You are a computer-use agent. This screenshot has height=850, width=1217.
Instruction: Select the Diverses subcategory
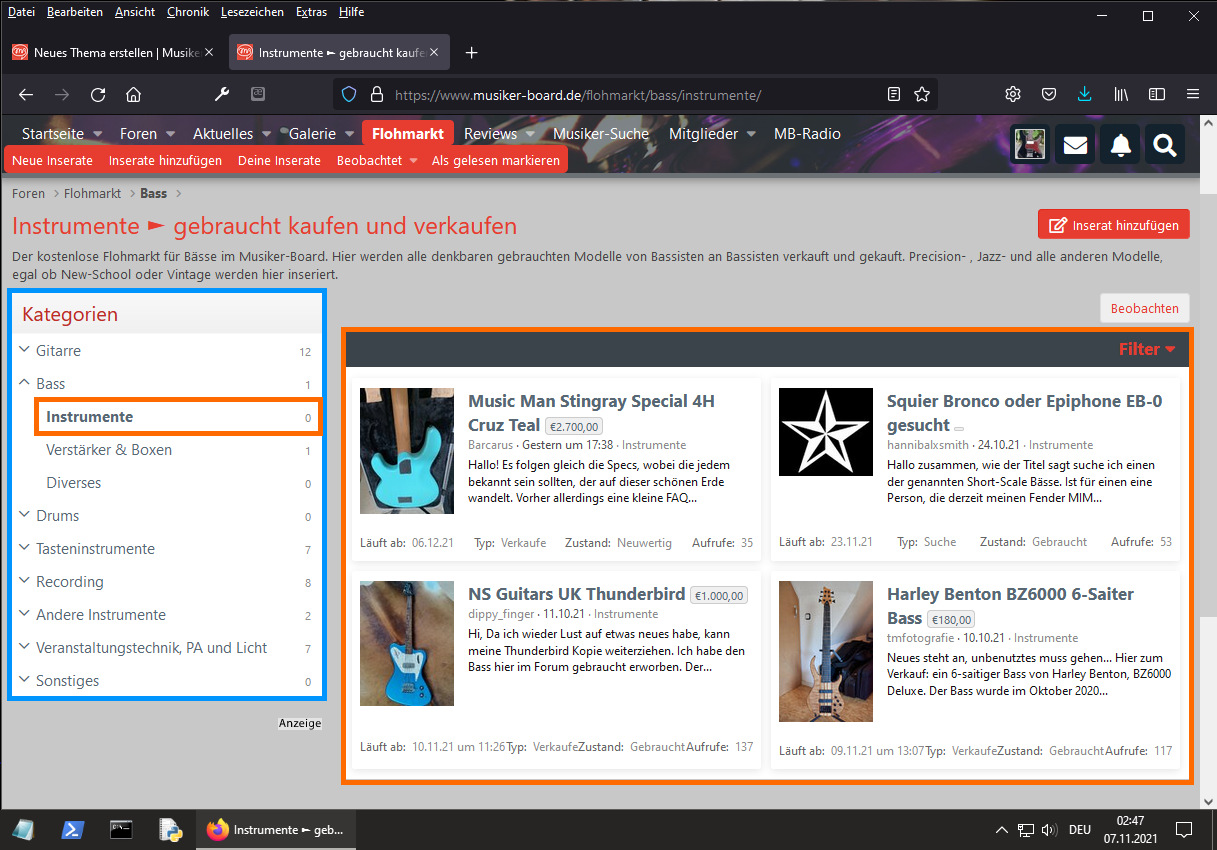74,483
